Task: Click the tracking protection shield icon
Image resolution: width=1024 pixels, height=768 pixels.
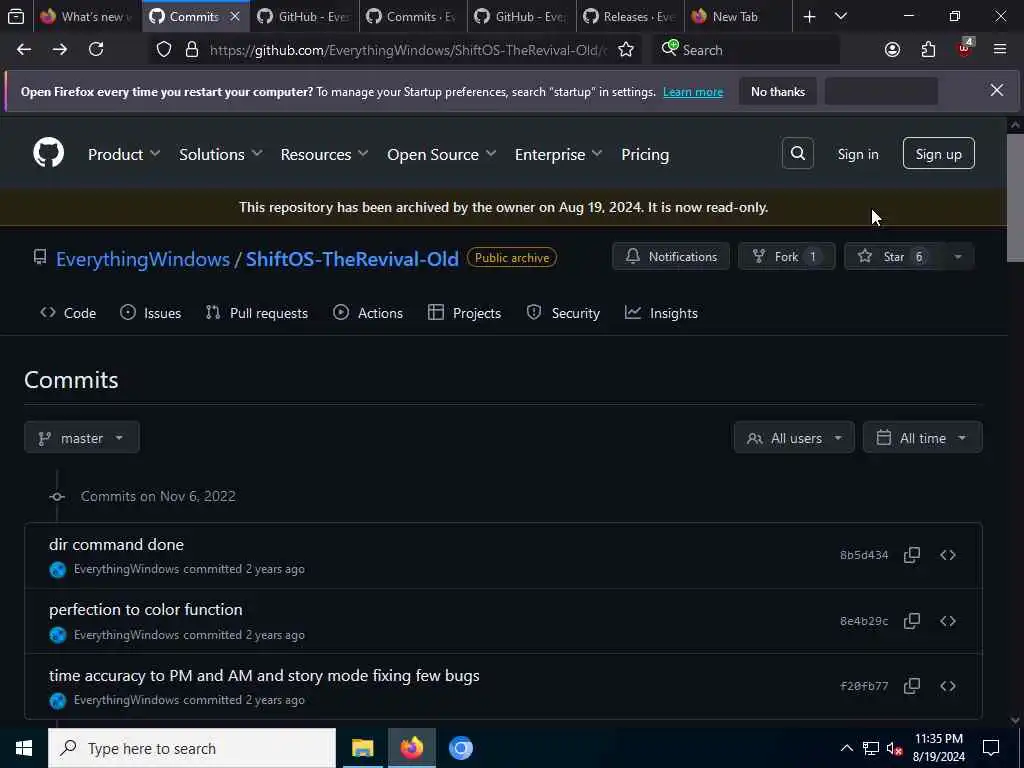Action: 164,50
